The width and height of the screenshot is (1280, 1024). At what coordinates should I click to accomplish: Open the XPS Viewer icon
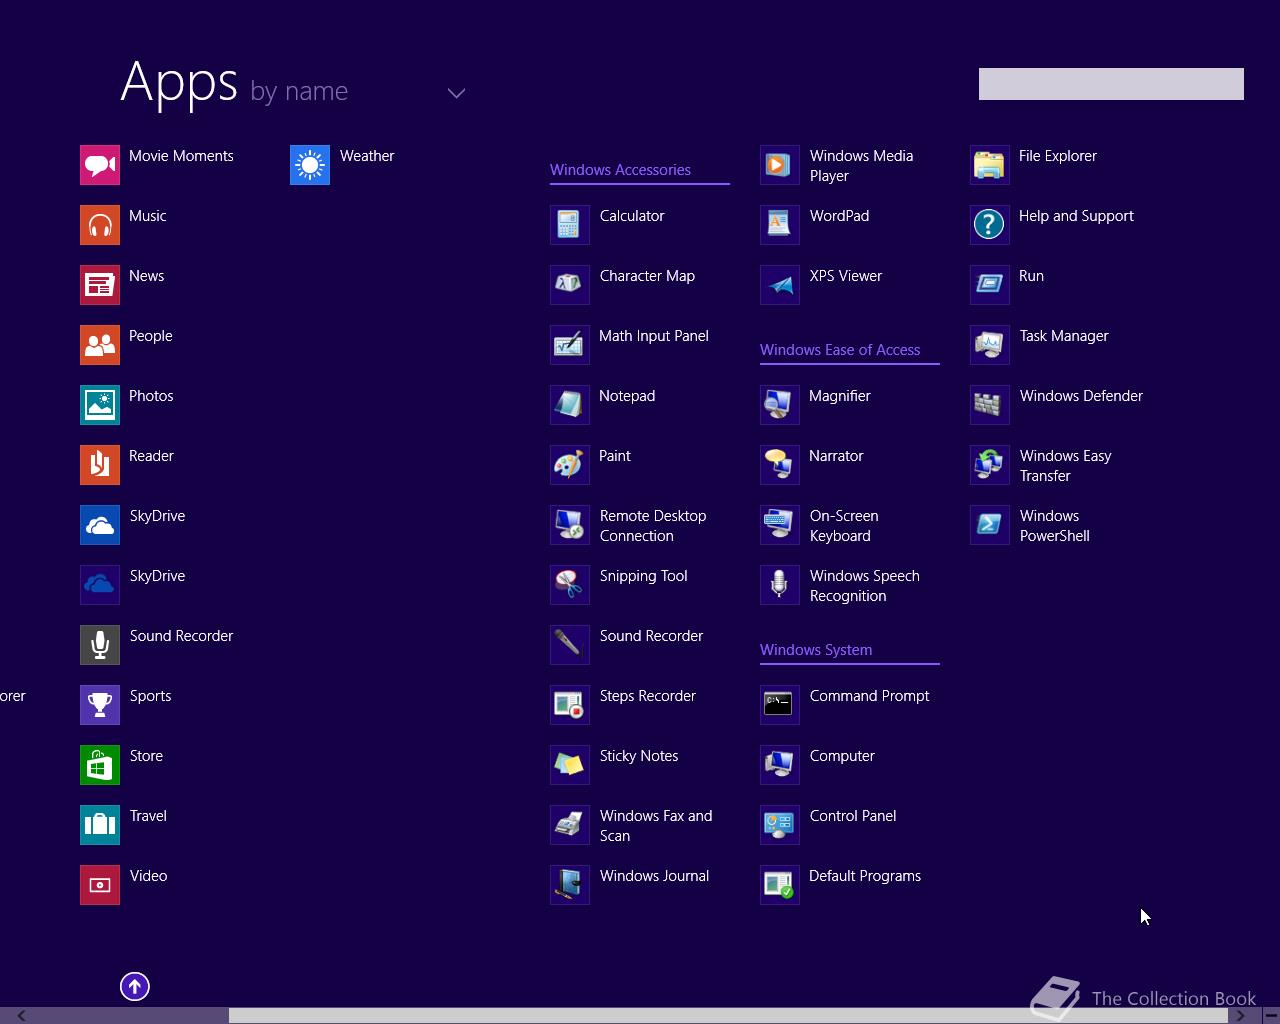[x=780, y=285]
